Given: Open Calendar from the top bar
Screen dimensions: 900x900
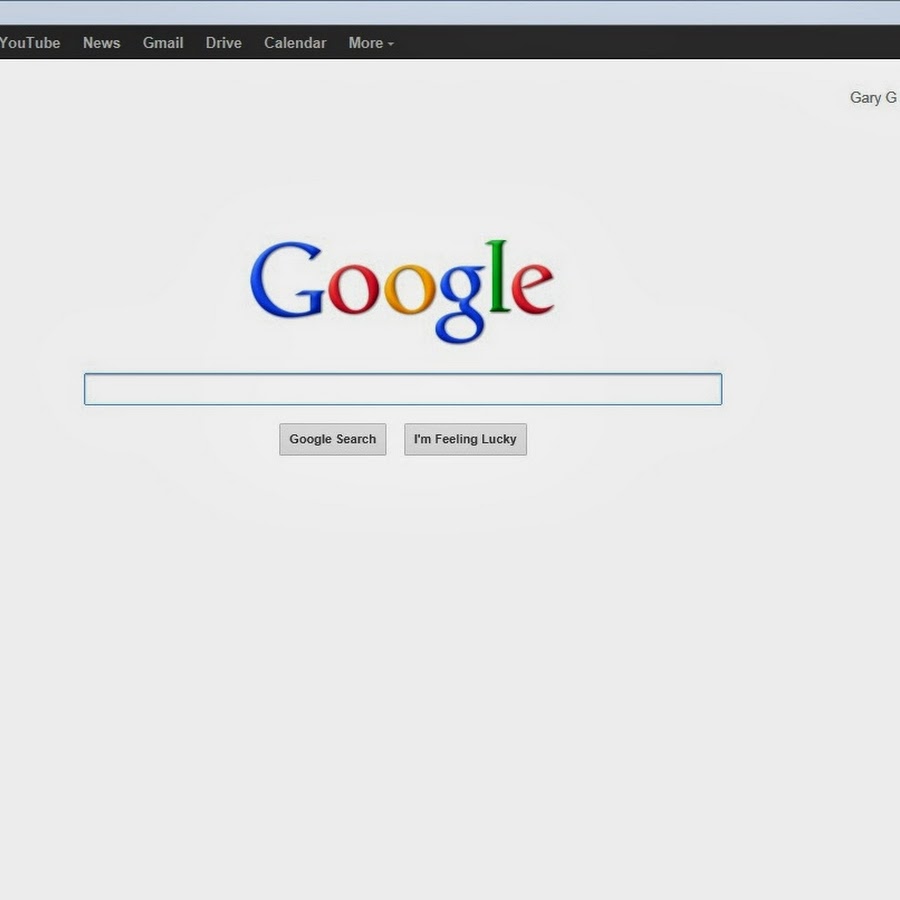Looking at the screenshot, I should click(x=295, y=43).
